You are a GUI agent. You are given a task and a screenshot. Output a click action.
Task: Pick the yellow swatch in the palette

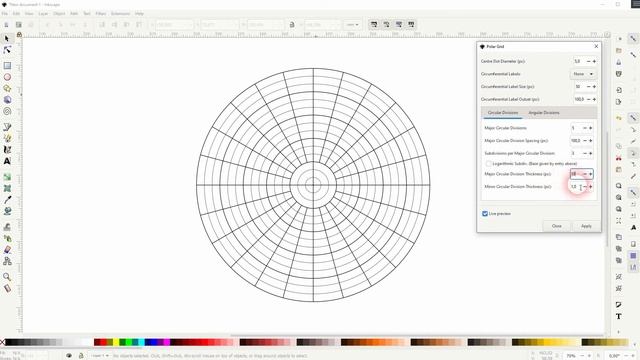116,342
